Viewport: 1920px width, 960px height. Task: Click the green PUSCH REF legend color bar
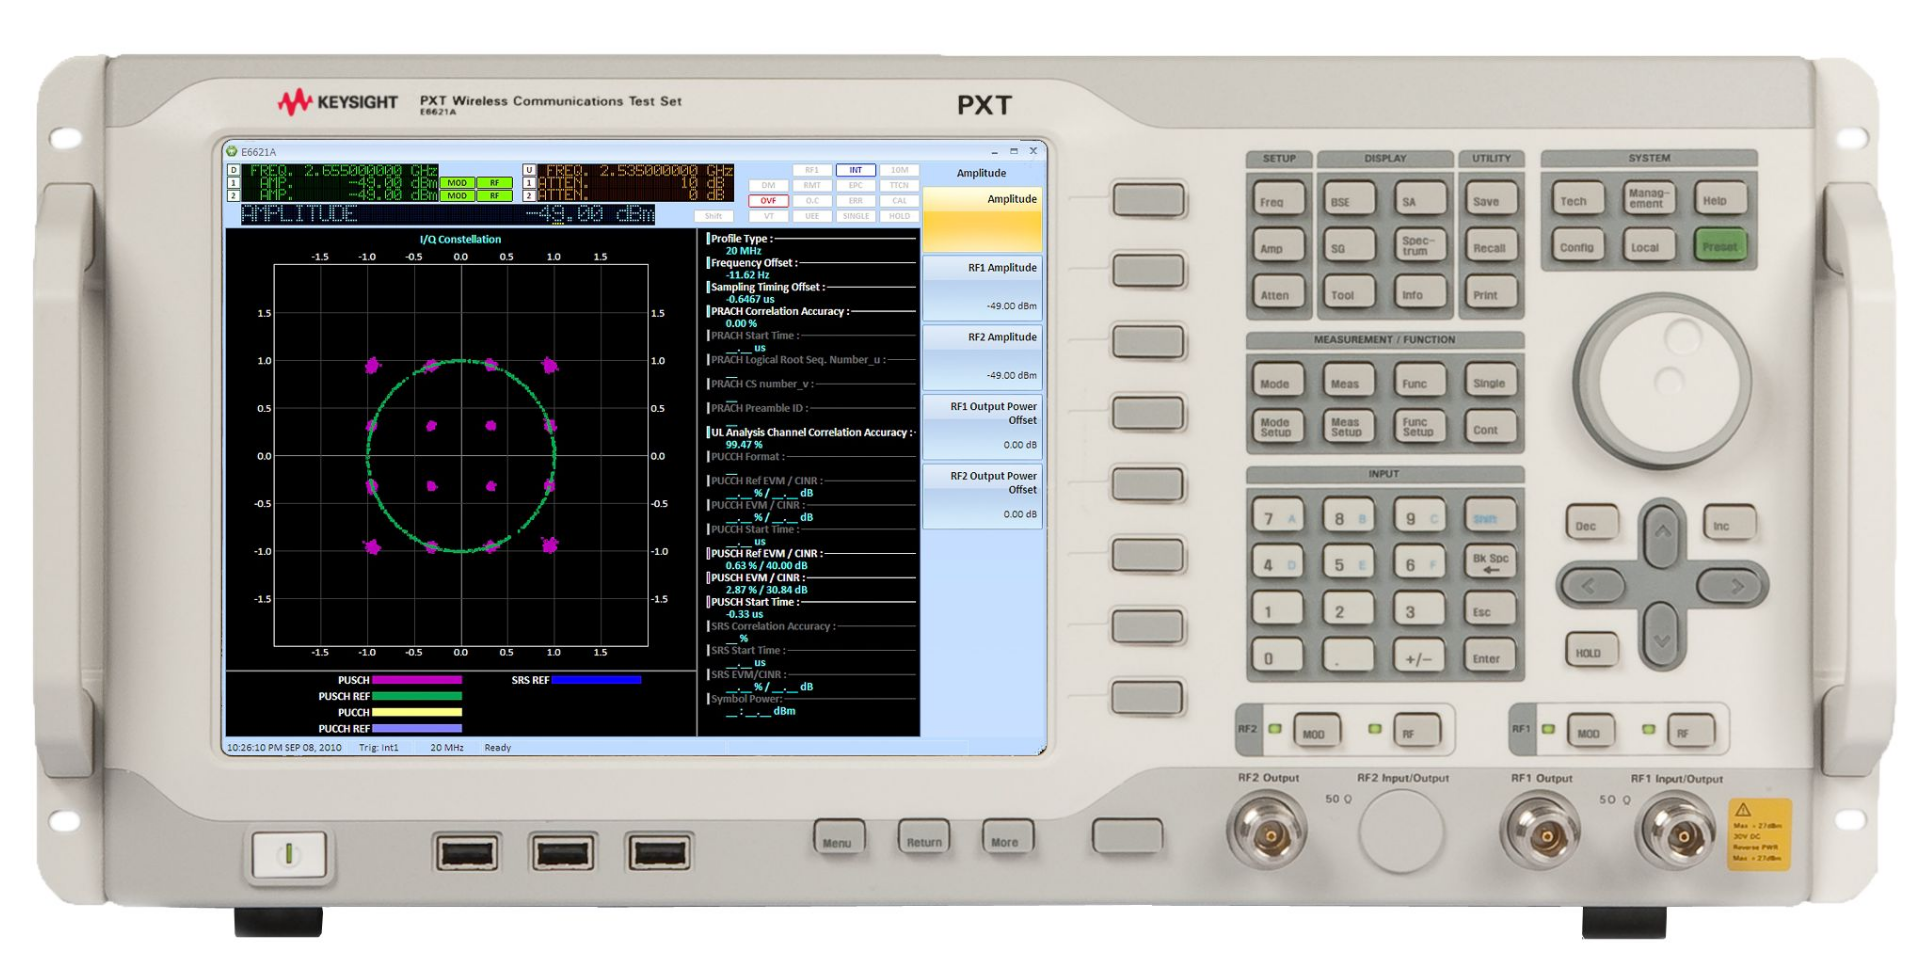(416, 696)
